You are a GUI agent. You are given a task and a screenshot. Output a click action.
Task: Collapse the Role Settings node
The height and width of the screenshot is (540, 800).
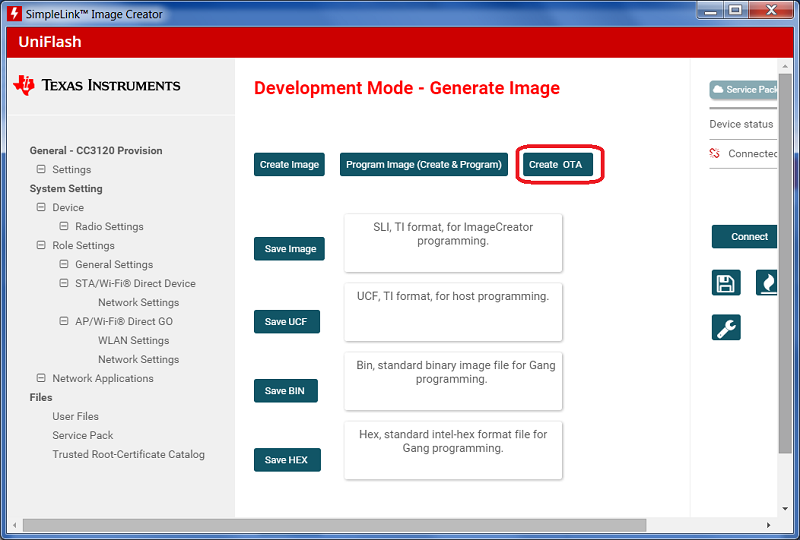[x=41, y=246]
